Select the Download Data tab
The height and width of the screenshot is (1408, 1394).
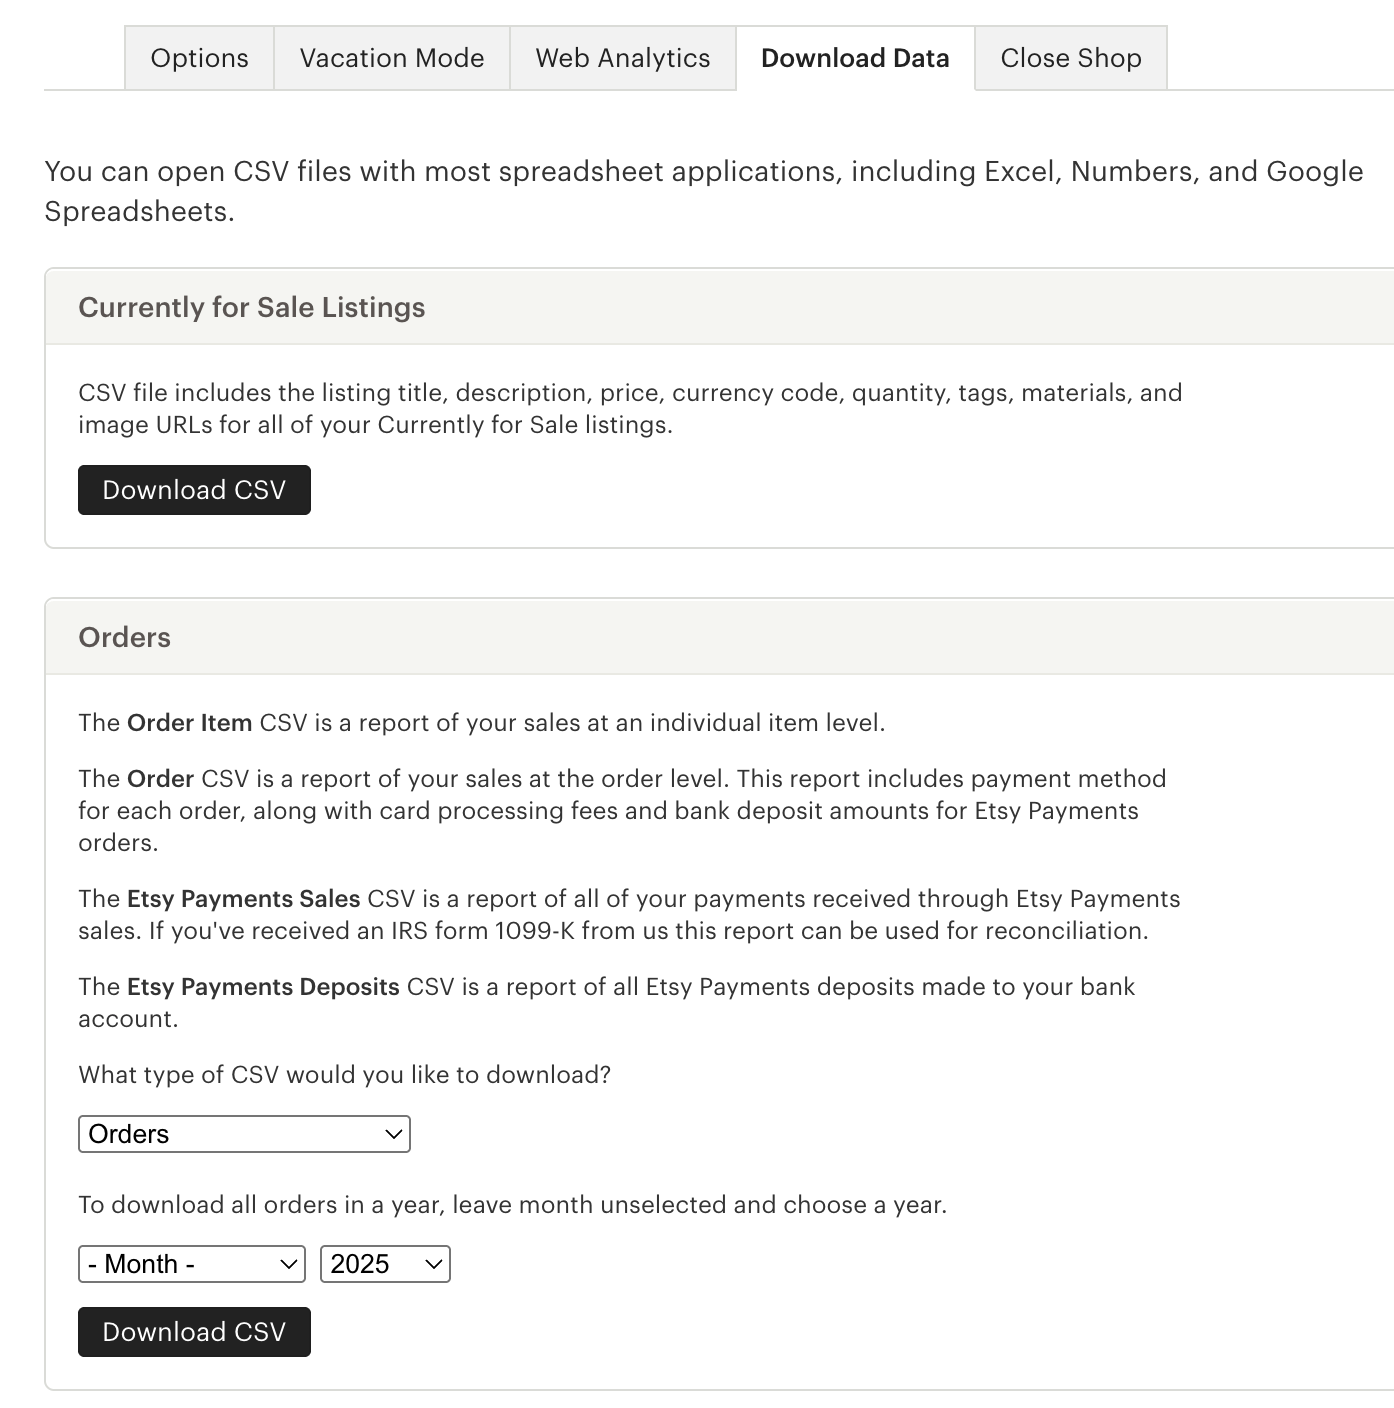855,58
